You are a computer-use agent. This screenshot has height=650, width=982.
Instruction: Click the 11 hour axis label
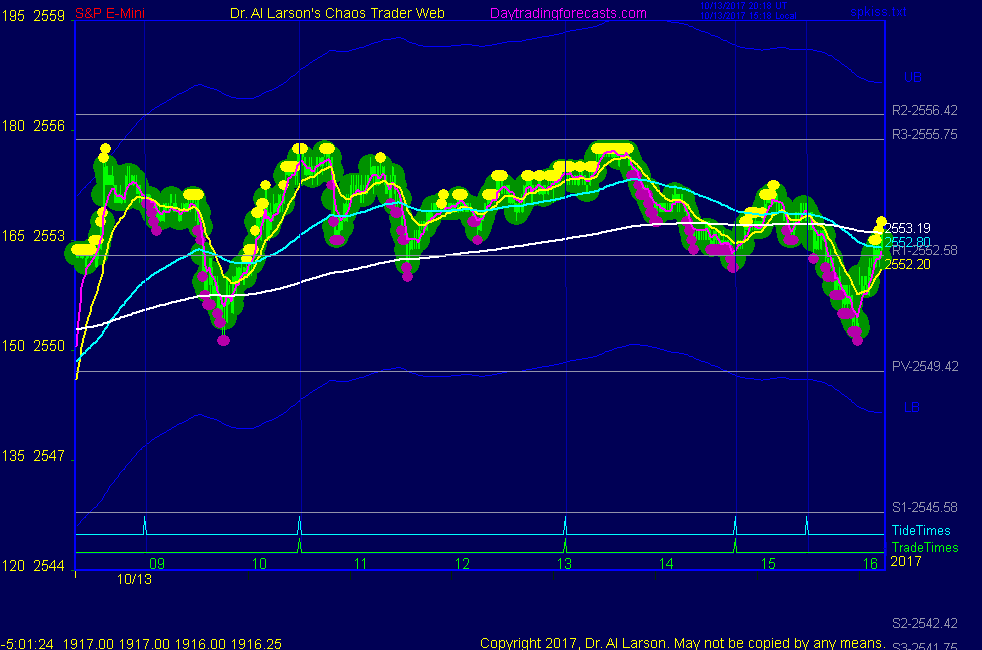[361, 564]
